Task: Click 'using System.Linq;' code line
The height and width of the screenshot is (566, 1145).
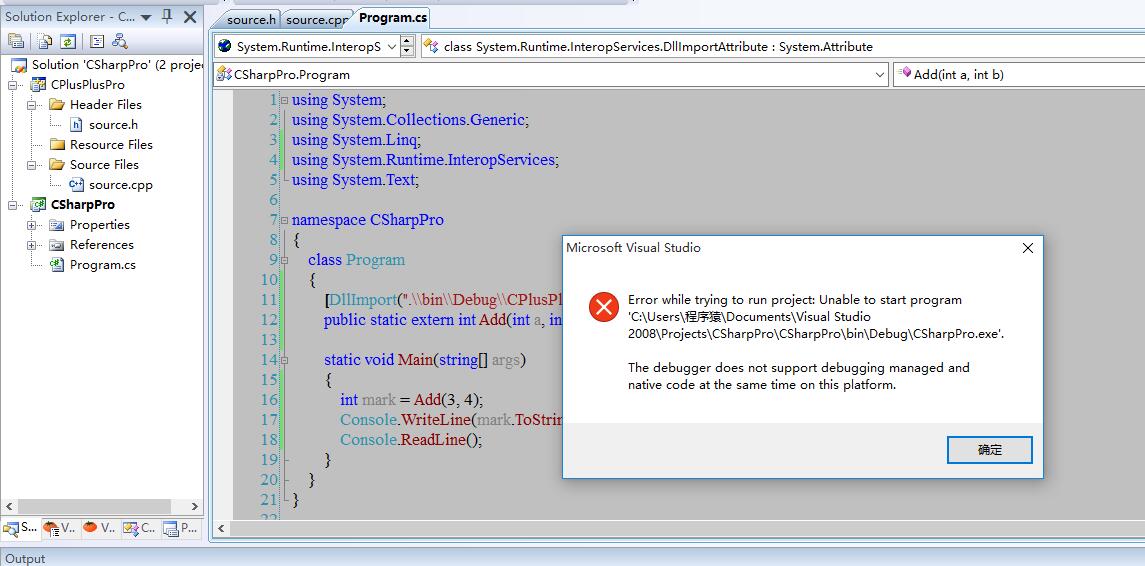Action: (x=356, y=139)
